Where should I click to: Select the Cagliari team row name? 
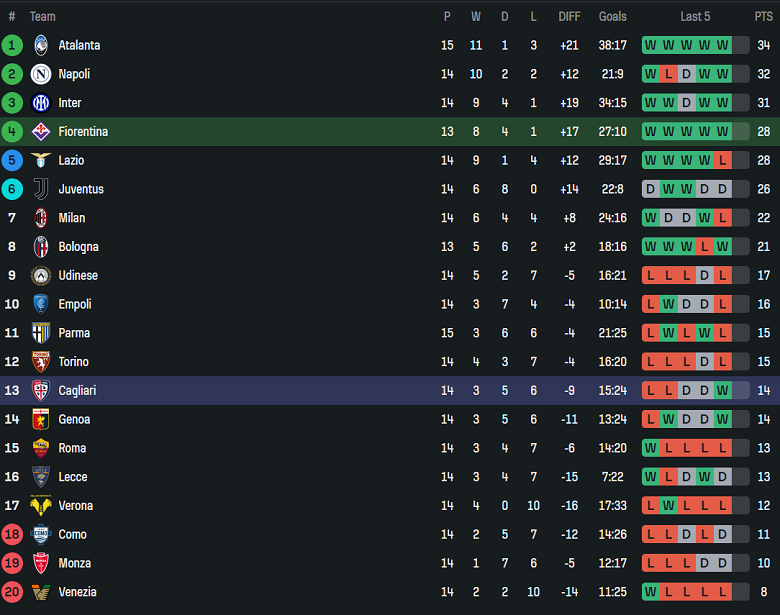click(x=77, y=391)
